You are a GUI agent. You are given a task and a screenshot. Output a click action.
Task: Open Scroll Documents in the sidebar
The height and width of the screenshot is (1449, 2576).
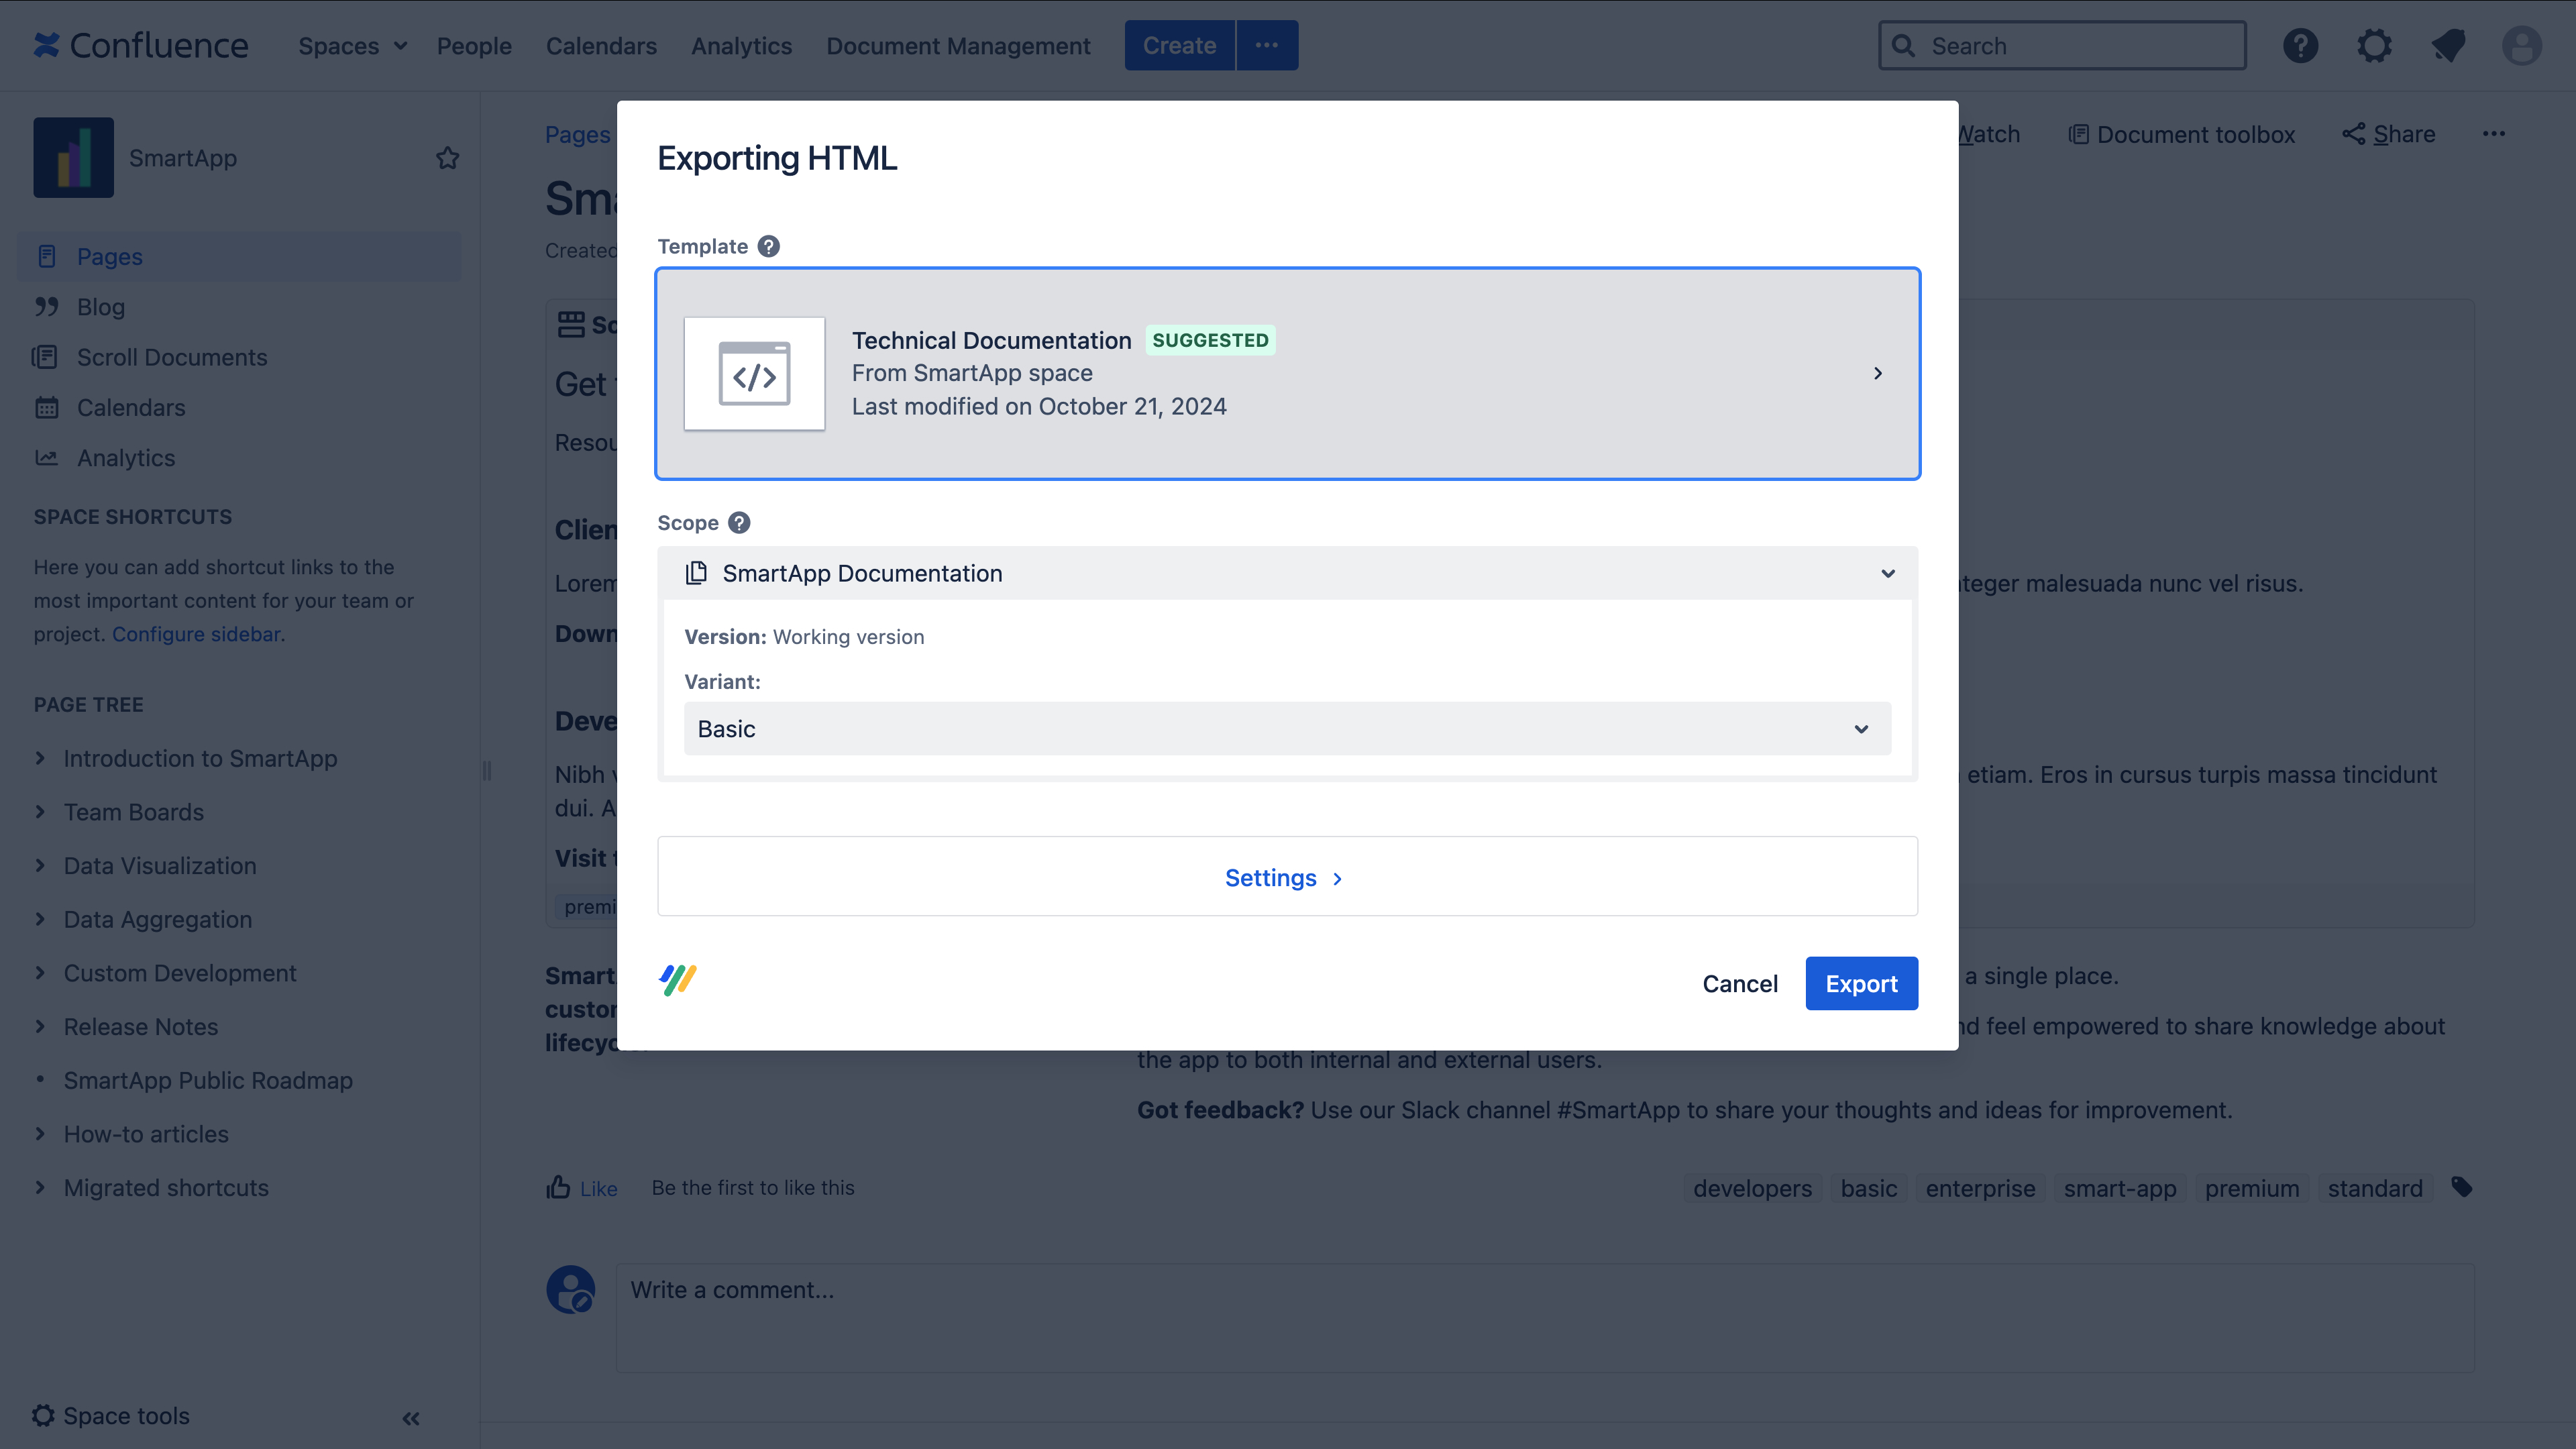point(171,357)
